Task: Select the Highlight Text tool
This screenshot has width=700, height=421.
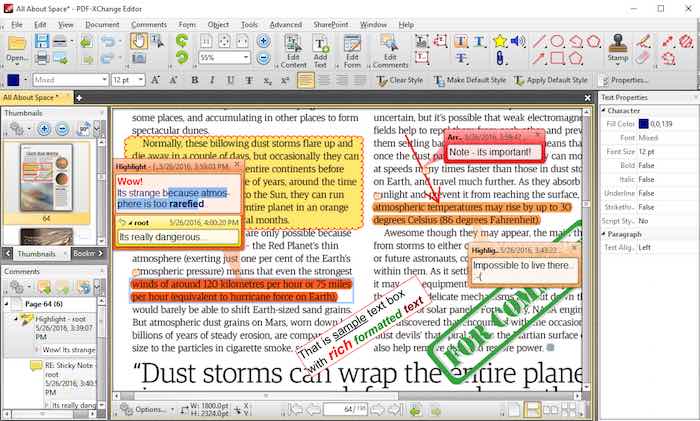Action: (461, 42)
